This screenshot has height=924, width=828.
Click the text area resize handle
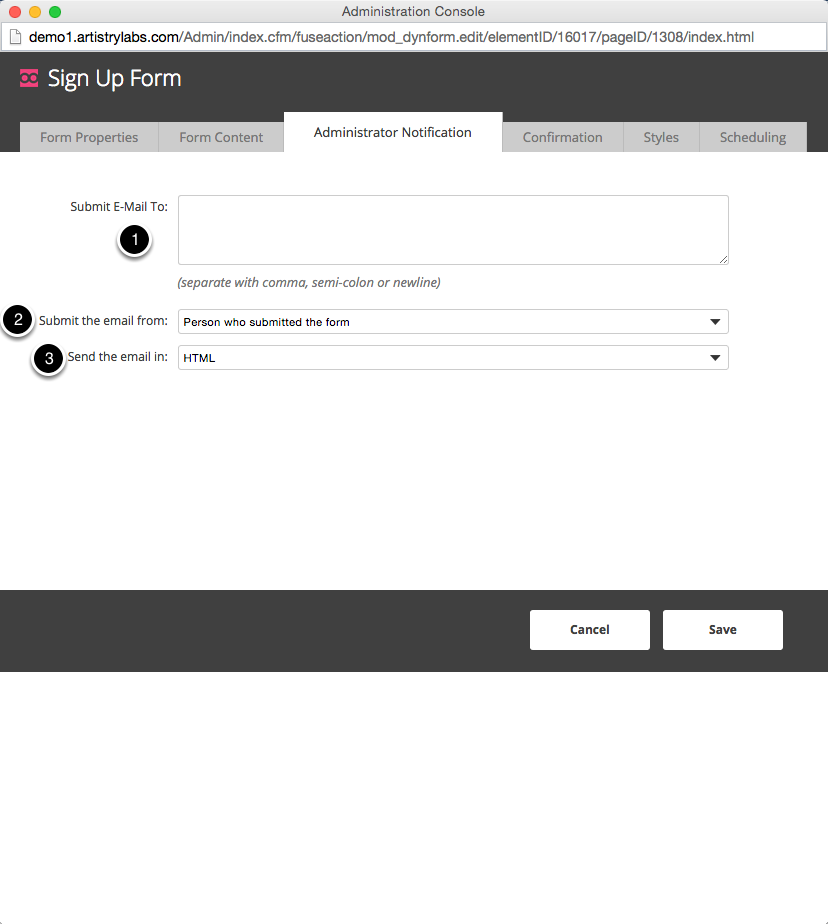point(723,259)
